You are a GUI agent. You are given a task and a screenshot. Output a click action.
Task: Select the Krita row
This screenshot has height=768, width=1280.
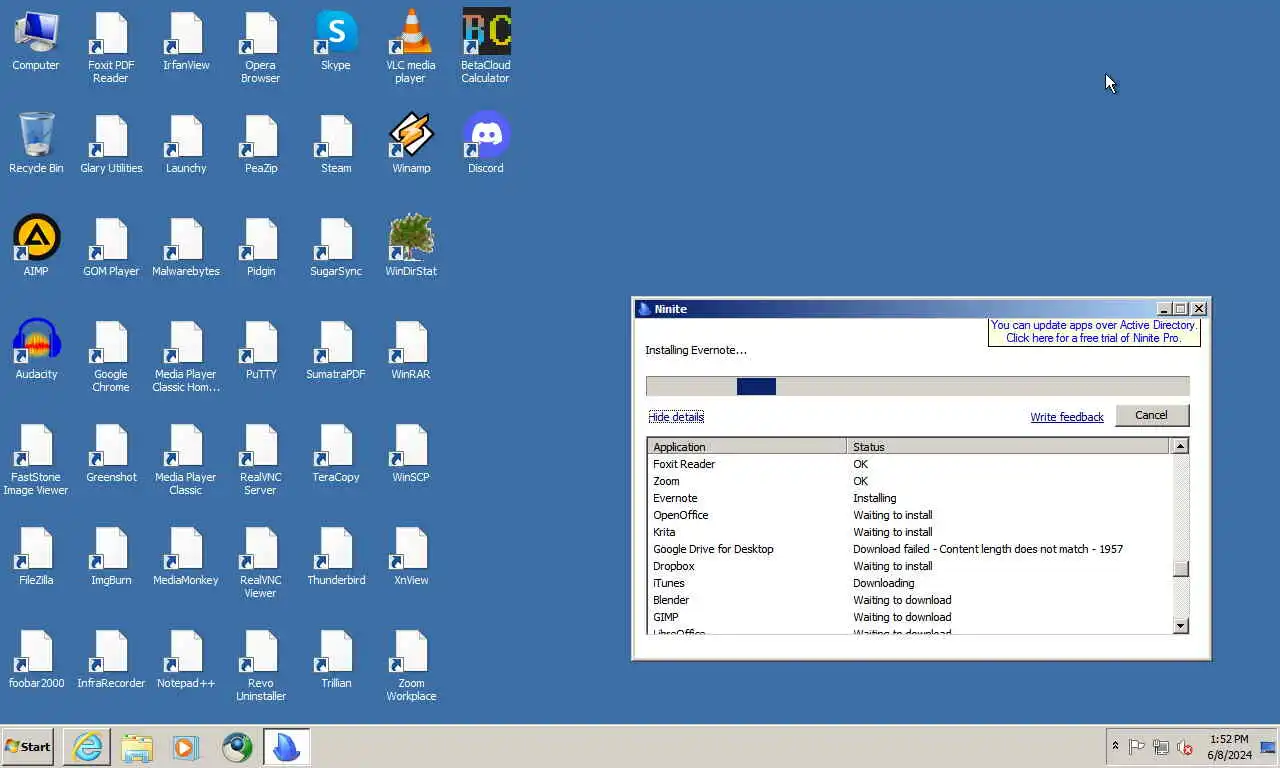[909, 532]
